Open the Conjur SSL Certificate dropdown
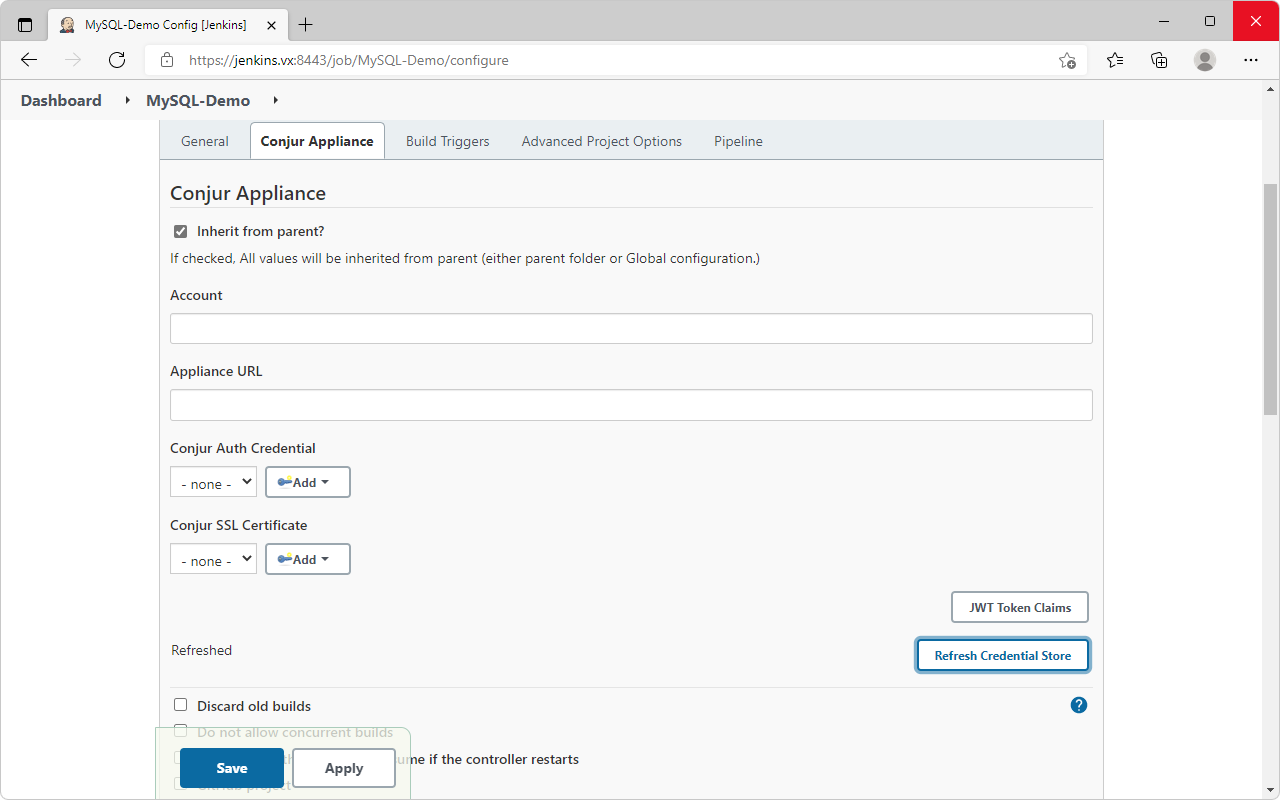The width and height of the screenshot is (1280, 800). point(213,559)
